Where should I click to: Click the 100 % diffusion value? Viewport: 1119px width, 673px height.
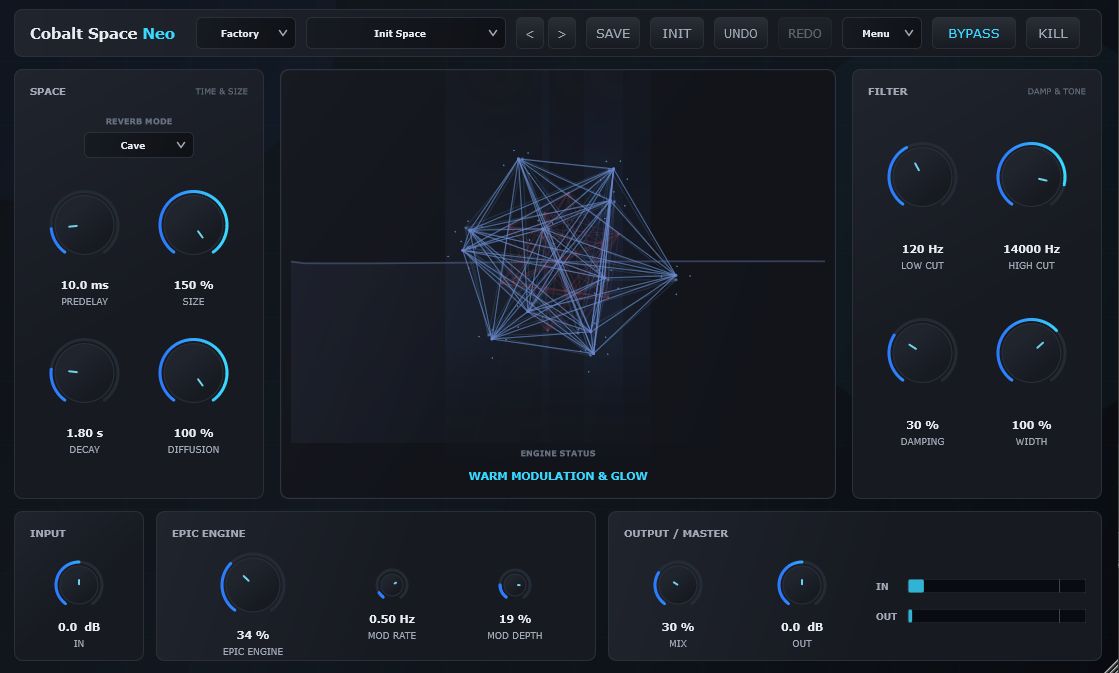(x=193, y=432)
